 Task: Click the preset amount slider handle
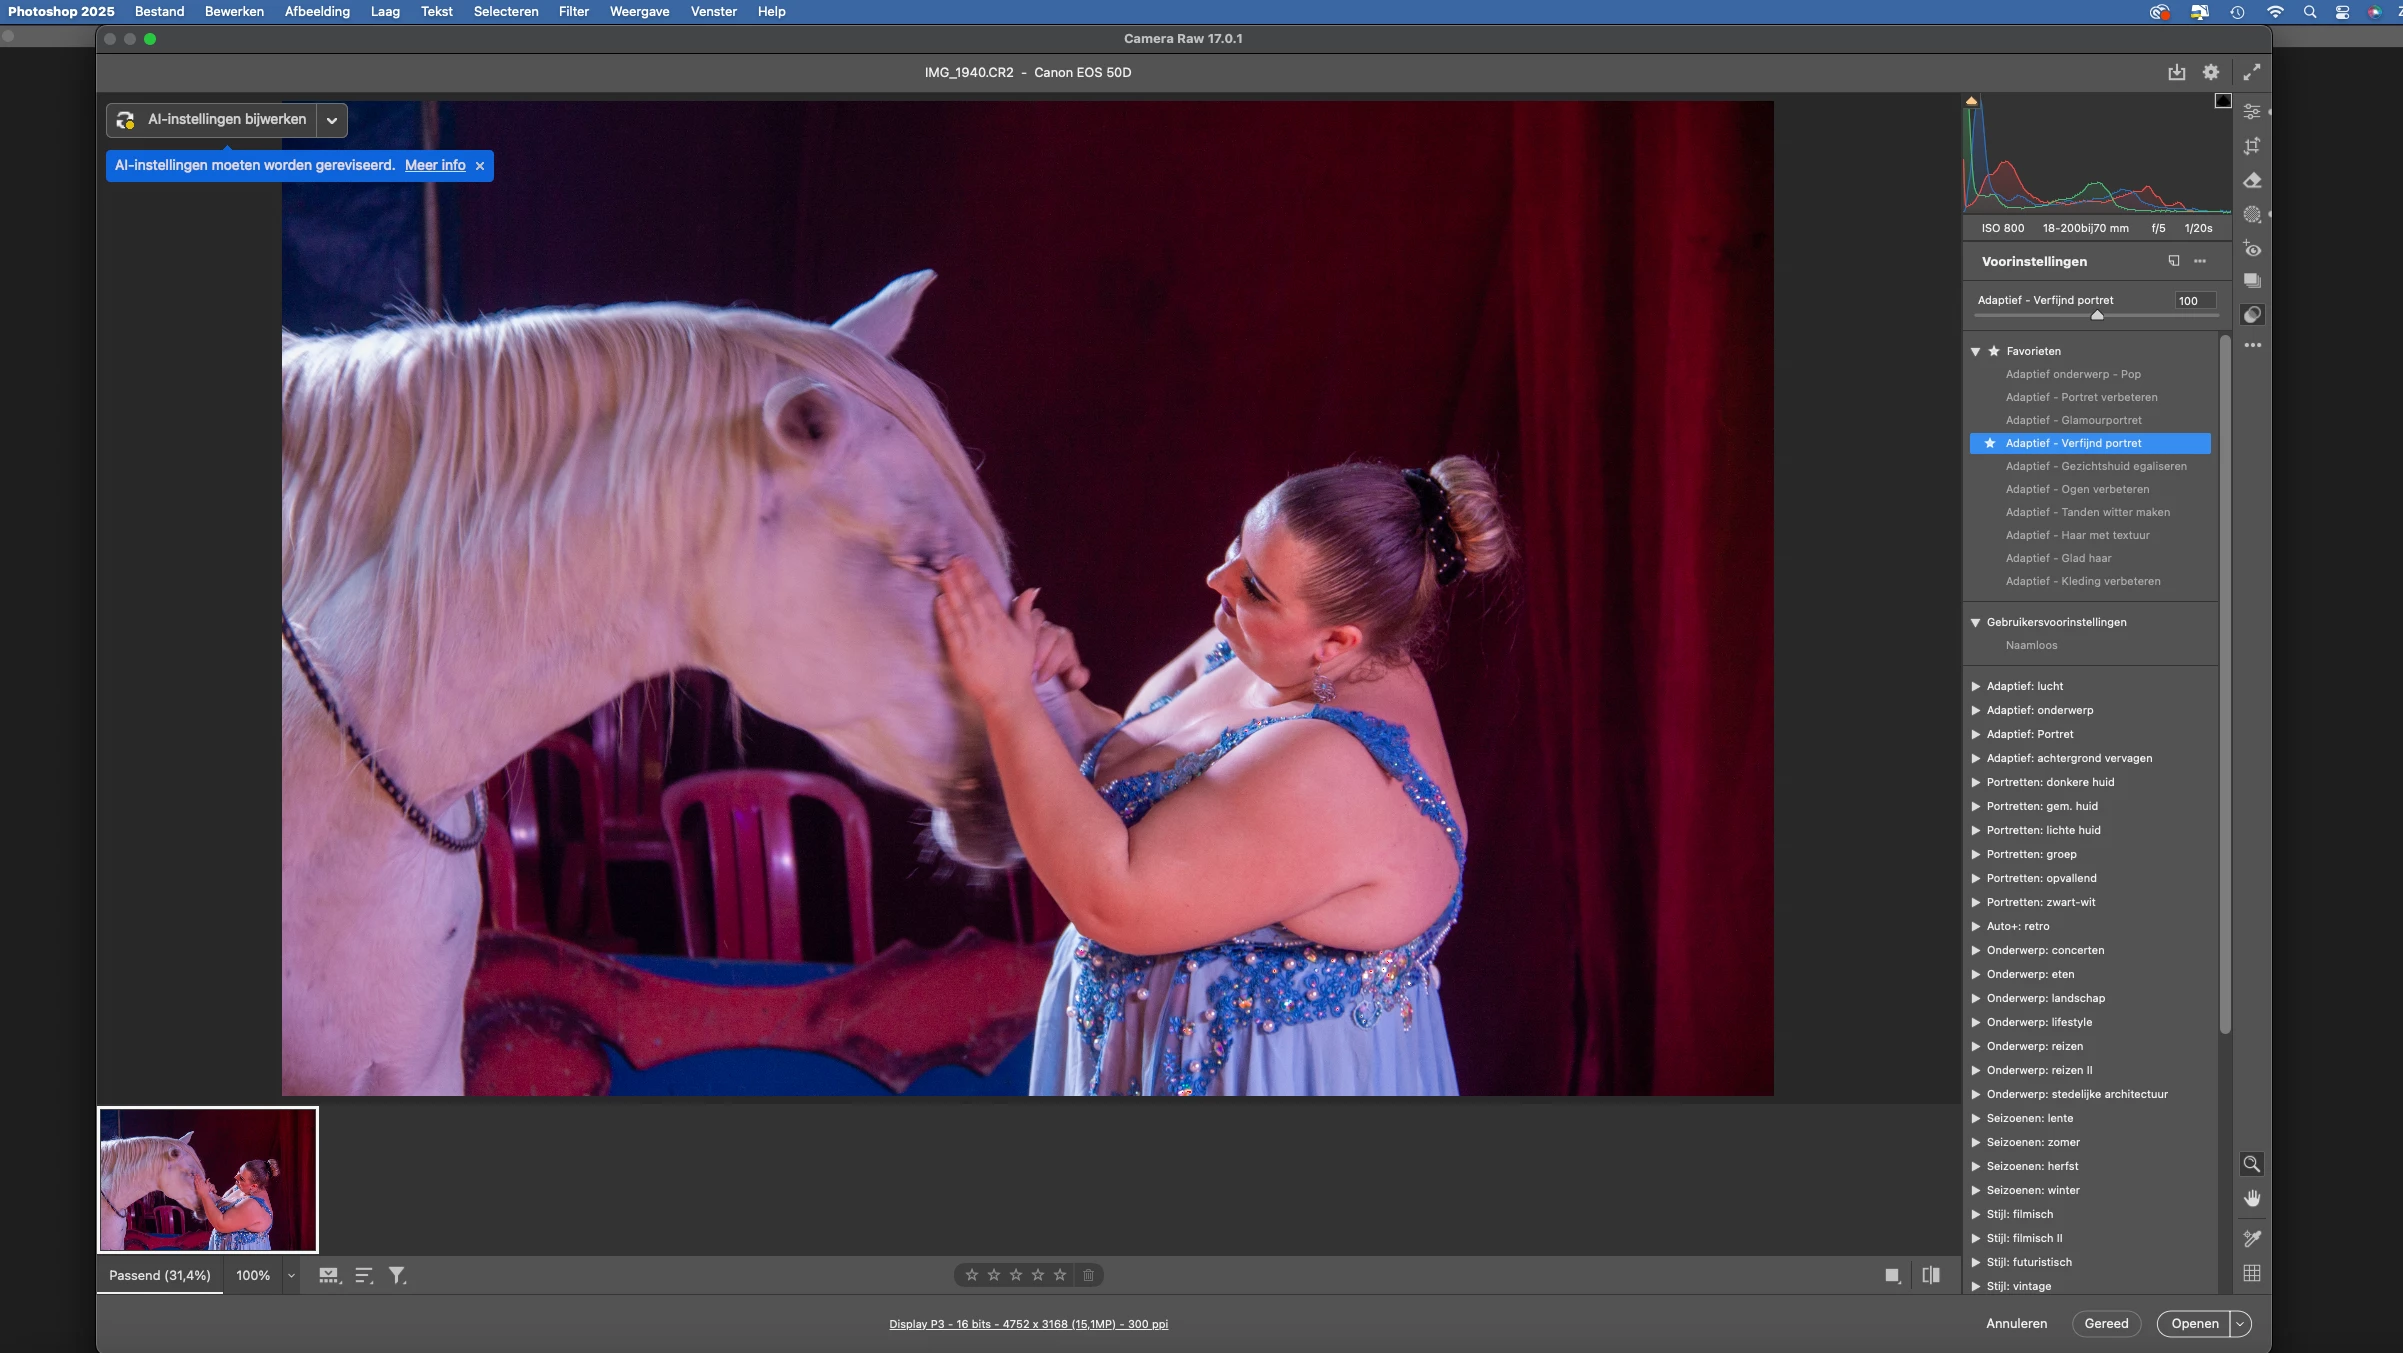click(2097, 316)
